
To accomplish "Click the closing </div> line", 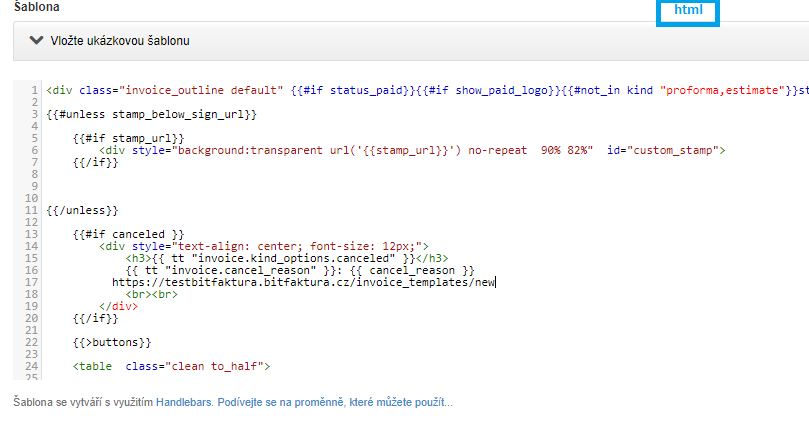I will point(119,306).
